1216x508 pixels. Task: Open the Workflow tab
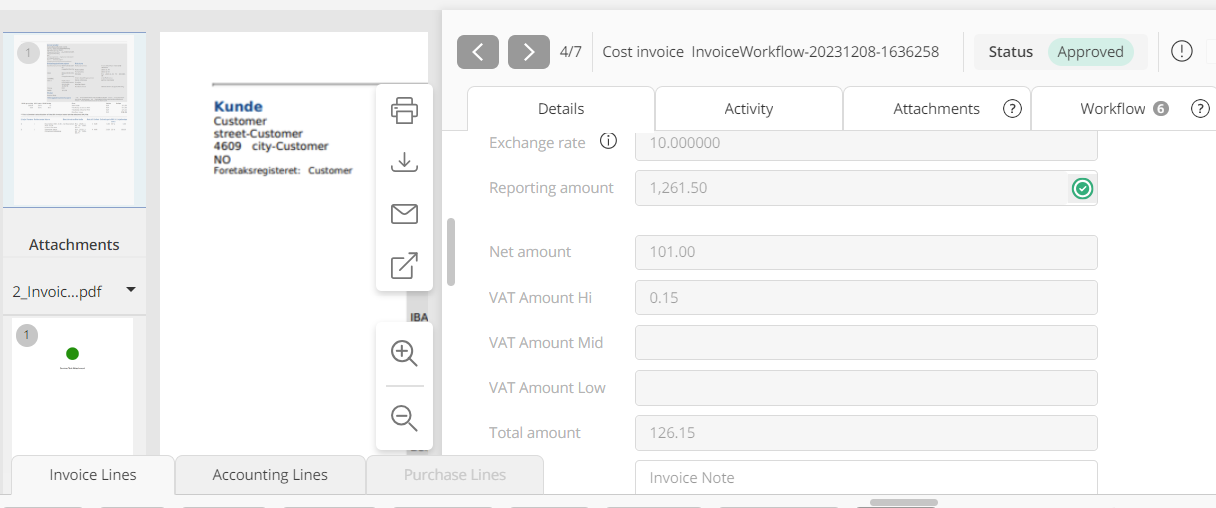pyautogui.click(x=1112, y=109)
